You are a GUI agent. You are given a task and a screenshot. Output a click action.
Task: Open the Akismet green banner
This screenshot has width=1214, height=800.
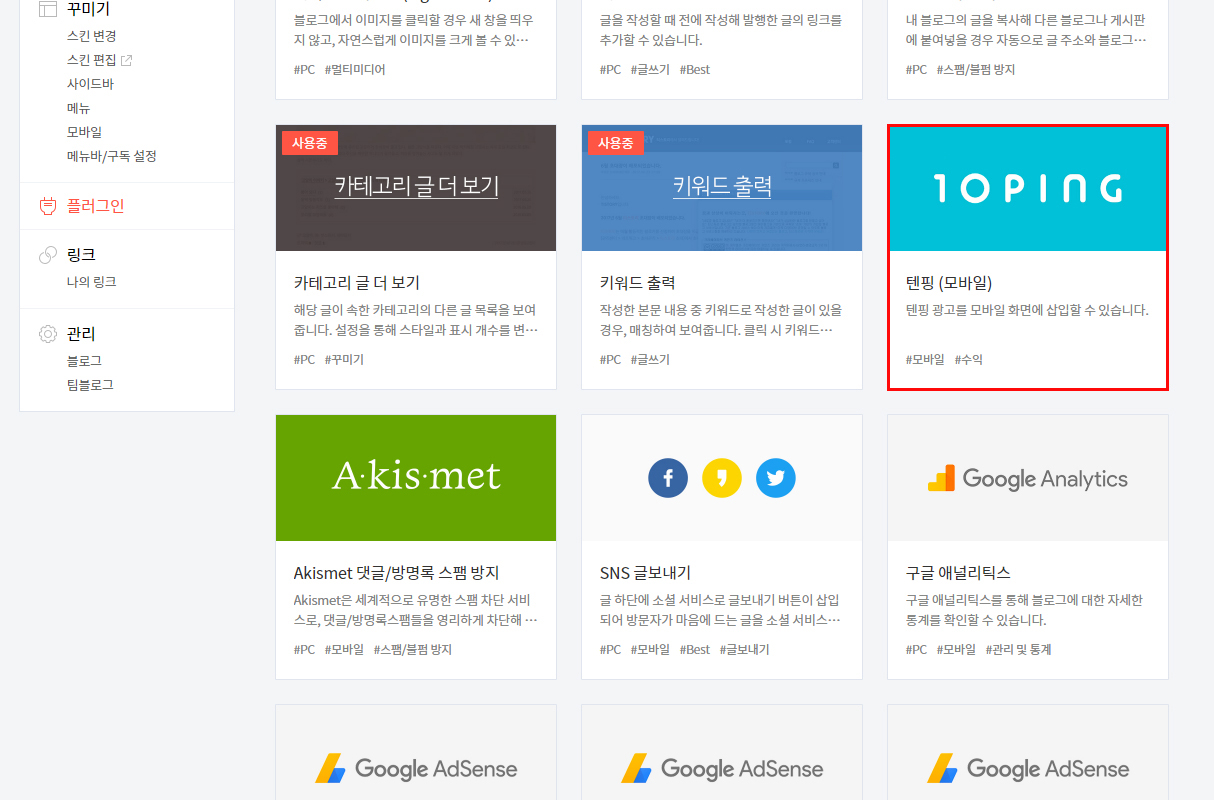click(x=416, y=478)
